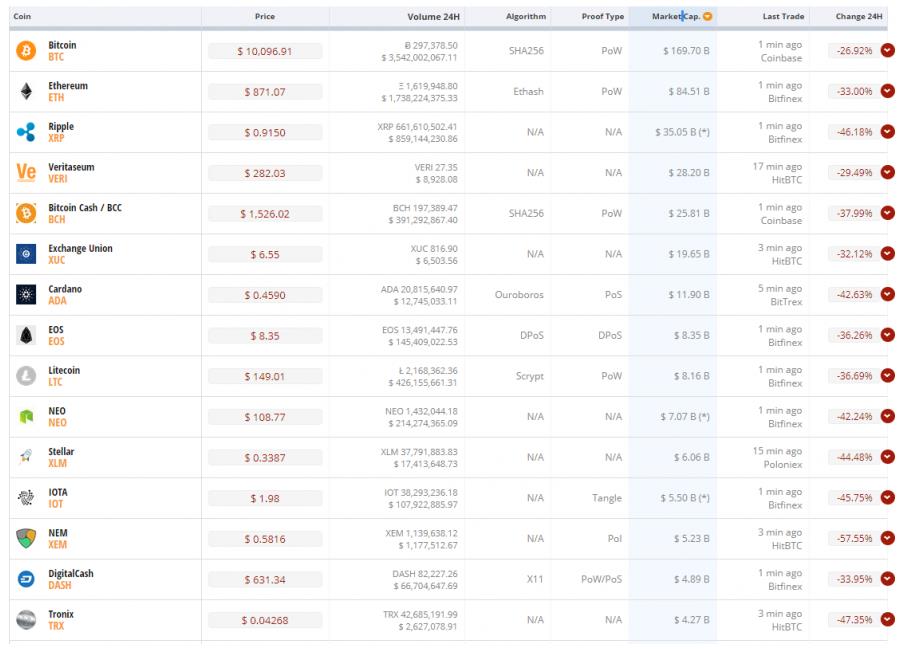
Task: Toggle Market Cap sort order arrow
Action: (708, 17)
